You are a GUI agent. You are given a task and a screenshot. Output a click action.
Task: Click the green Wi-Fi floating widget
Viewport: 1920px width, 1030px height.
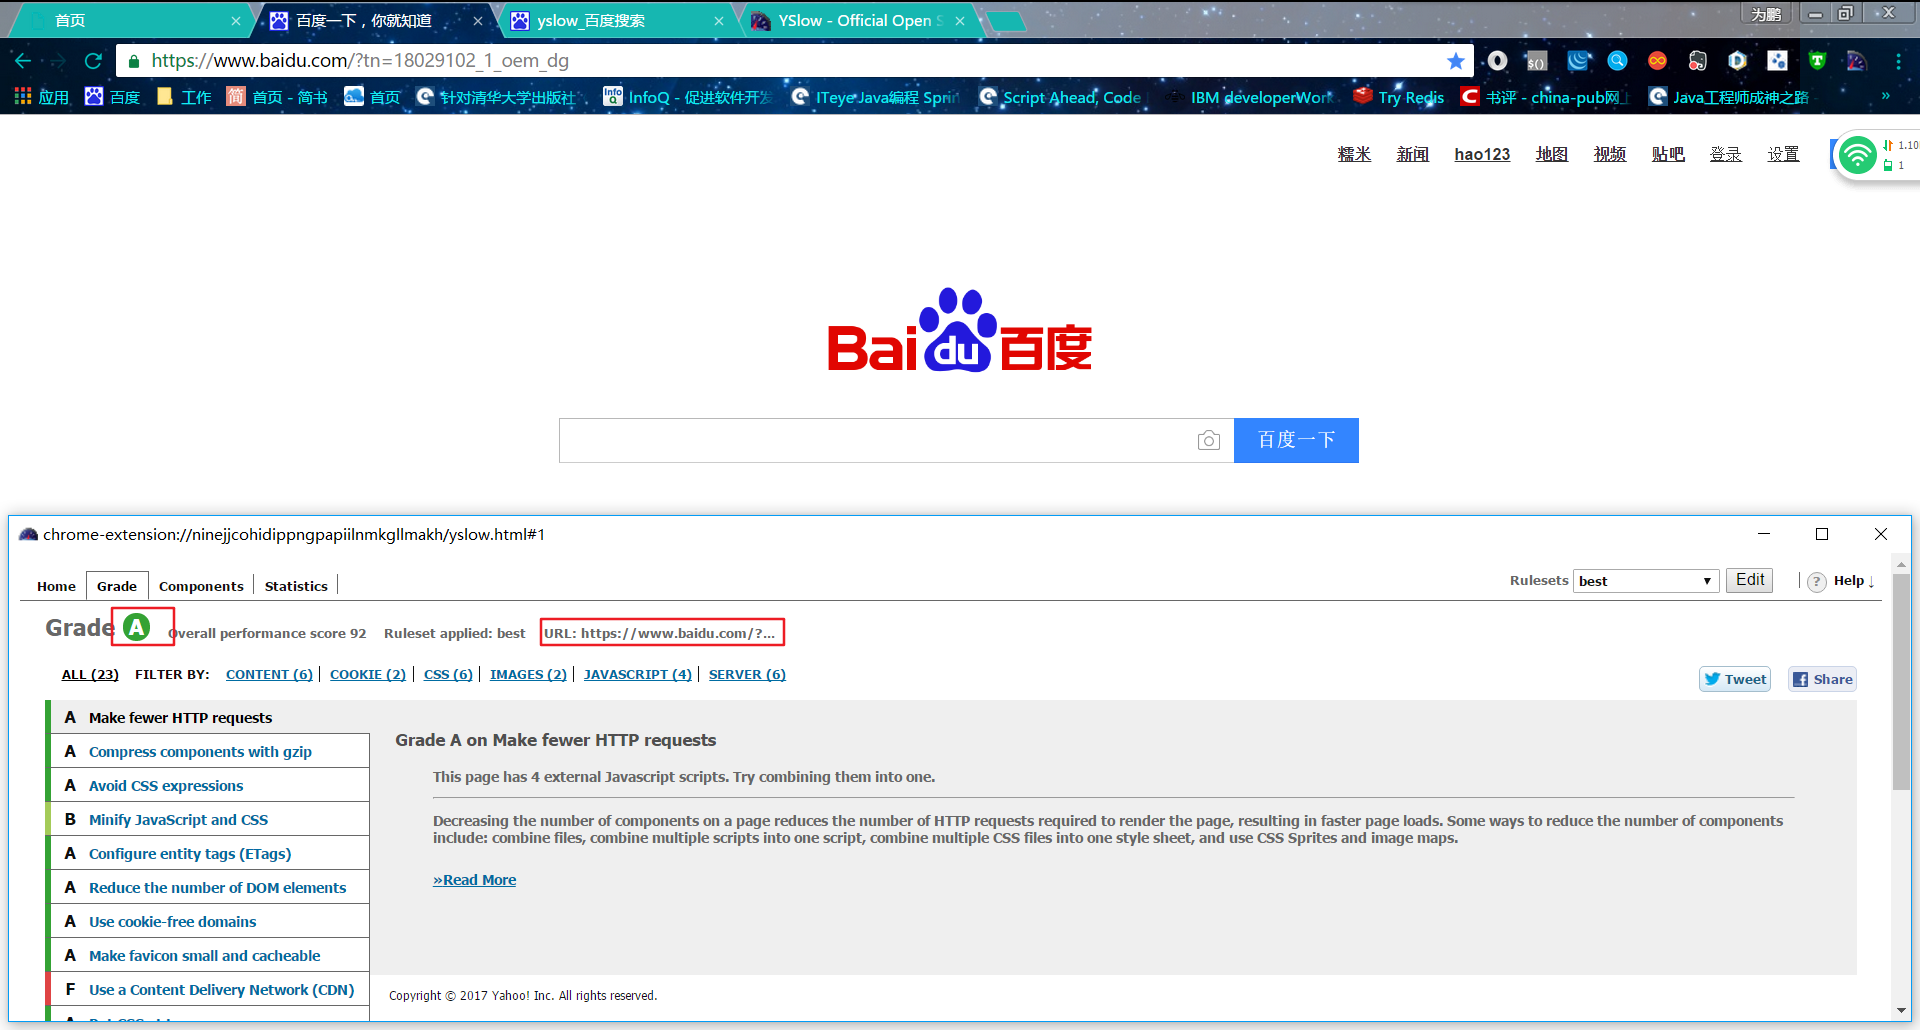coord(1858,154)
